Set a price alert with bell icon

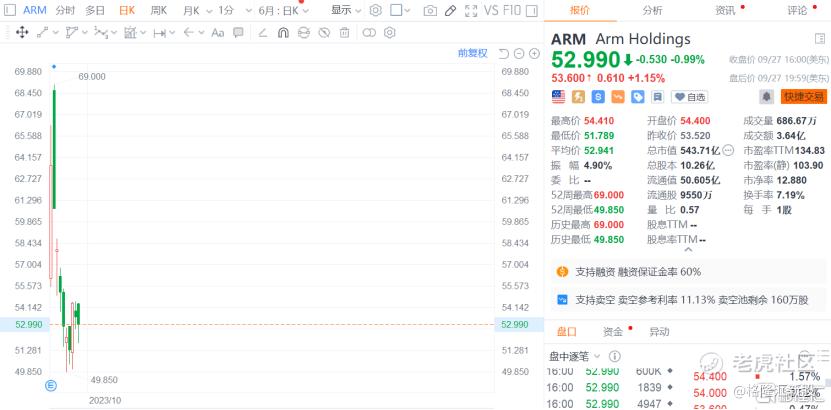click(766, 96)
